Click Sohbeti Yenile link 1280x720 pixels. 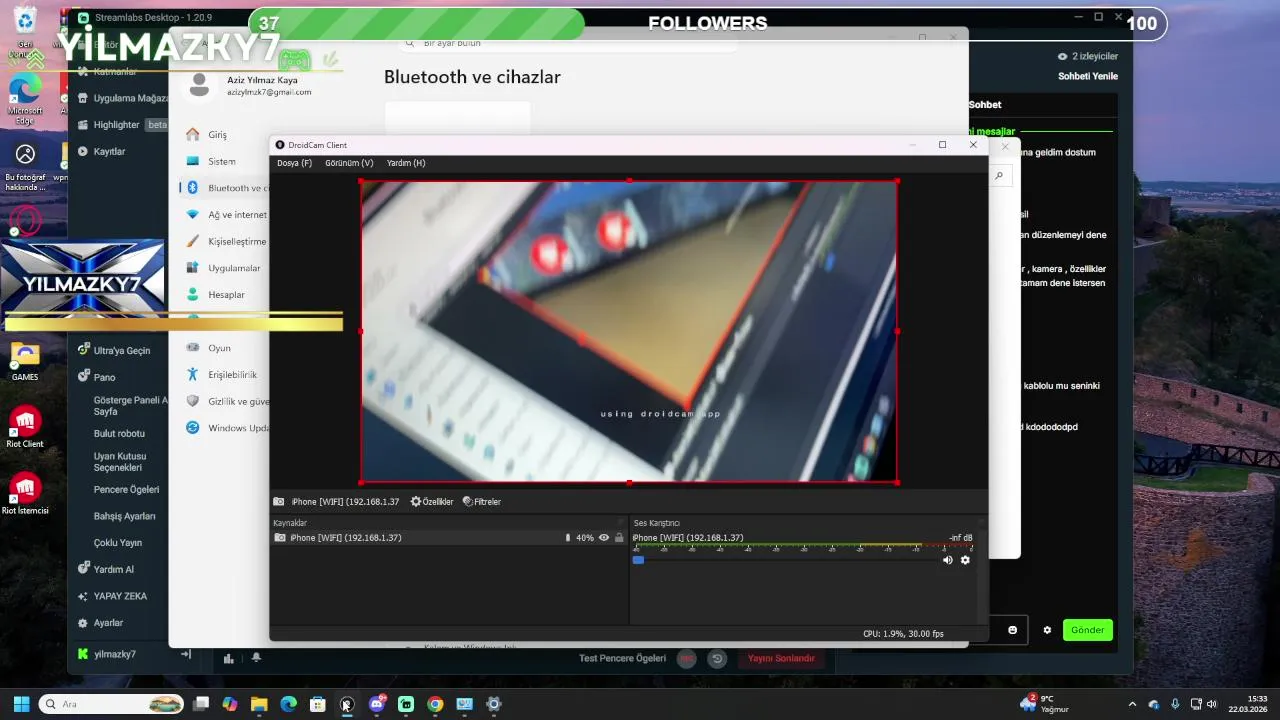click(1088, 76)
